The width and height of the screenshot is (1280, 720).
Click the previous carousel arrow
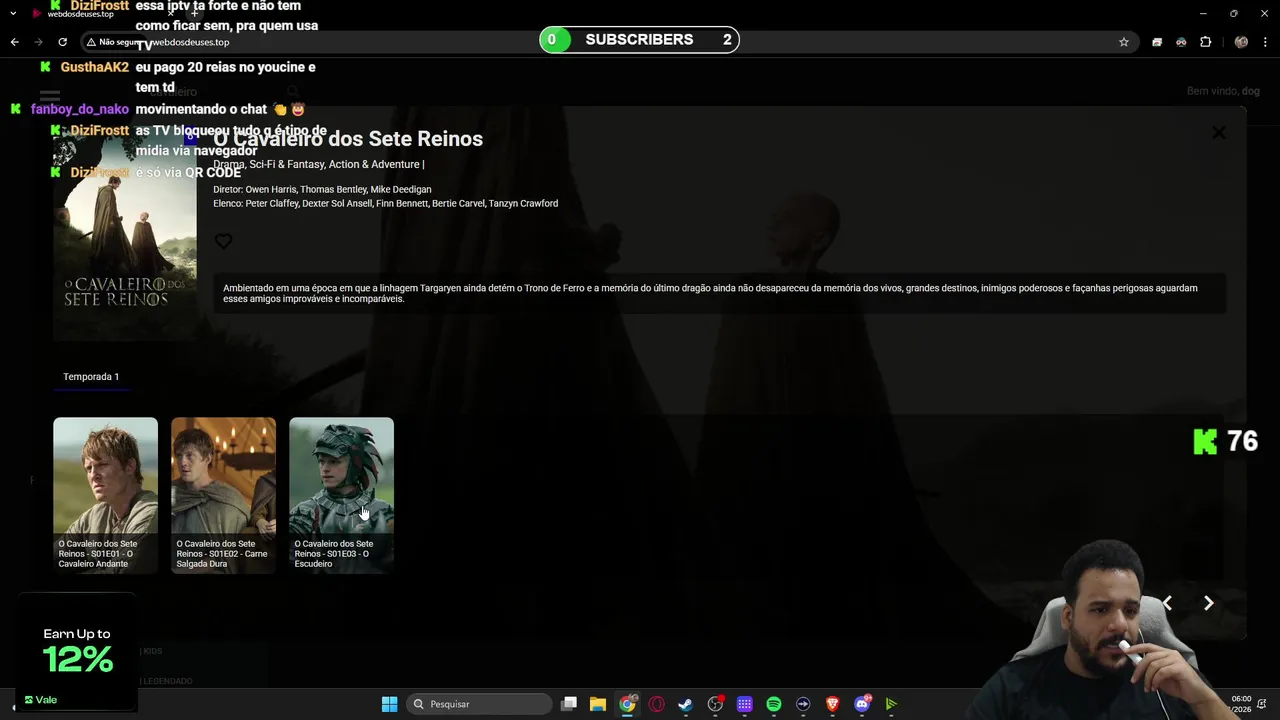1167,603
